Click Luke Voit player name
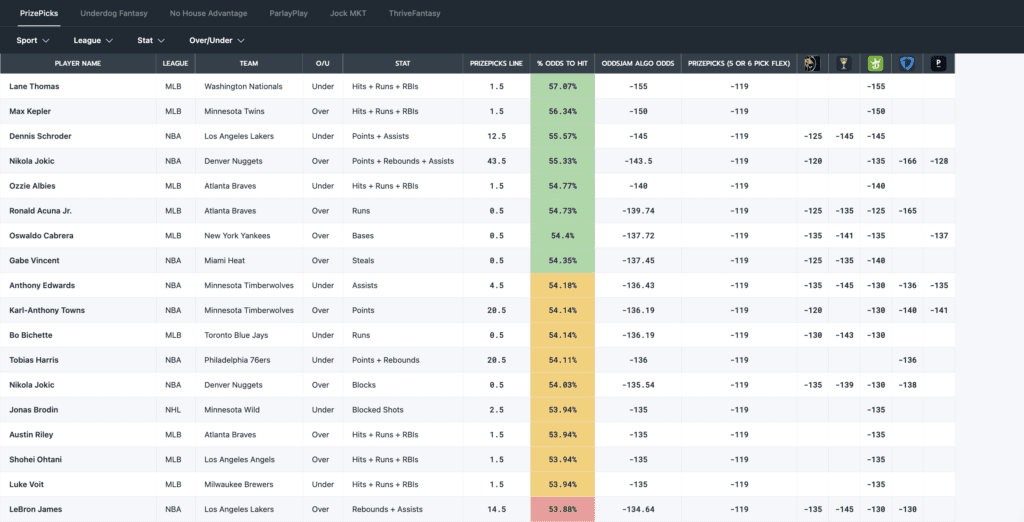This screenshot has height=522, width=1024. pos(27,485)
